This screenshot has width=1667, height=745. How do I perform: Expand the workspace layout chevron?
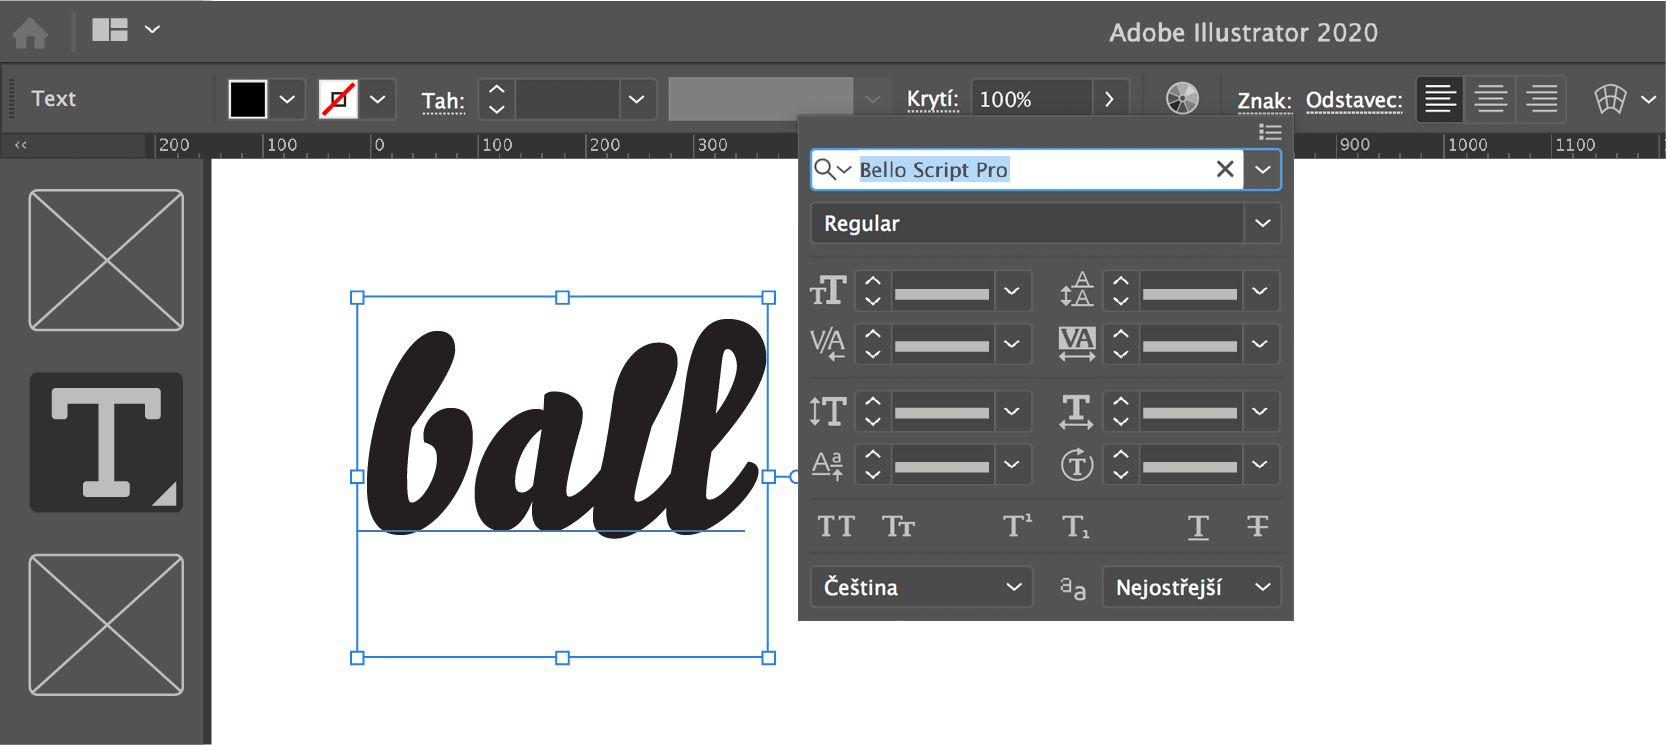click(x=152, y=30)
